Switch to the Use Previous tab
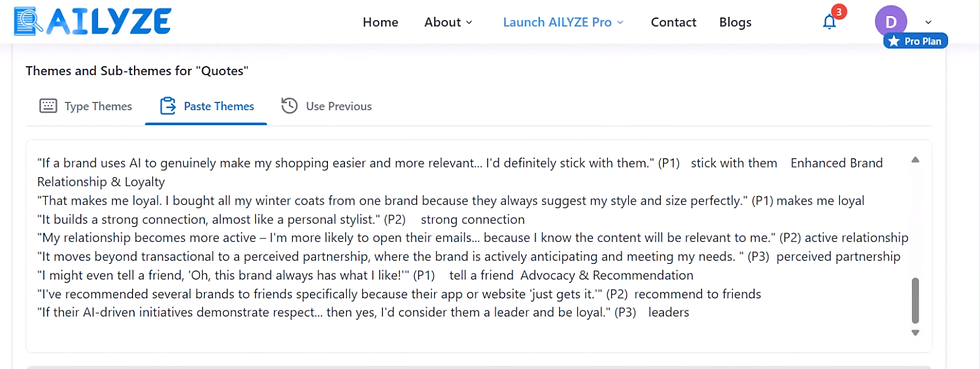 (326, 106)
